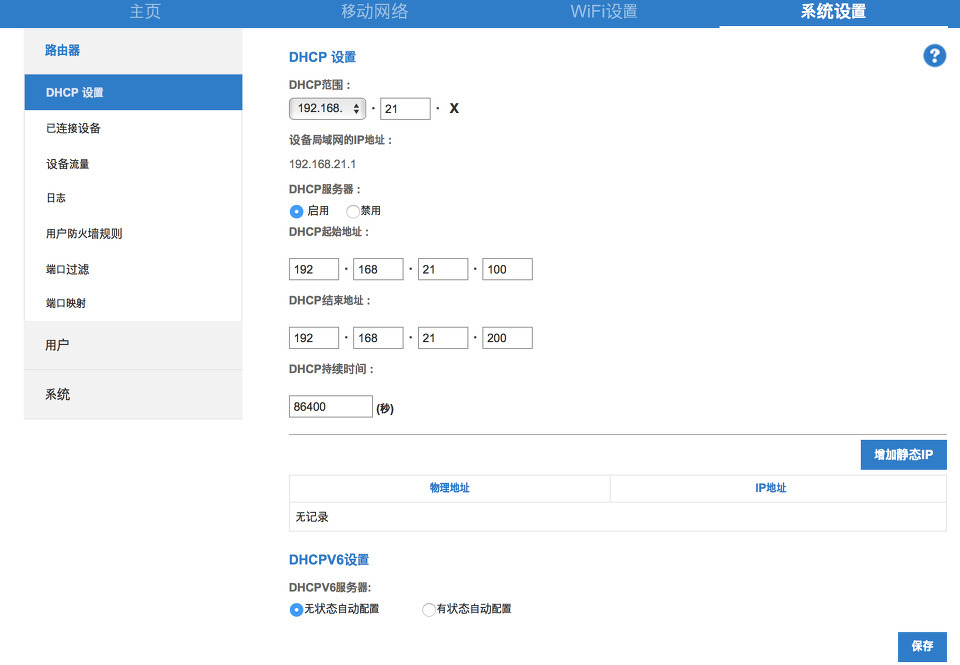960x665 pixels.
Task: Select the 禁用 DHCP server radio button
Action: (353, 212)
